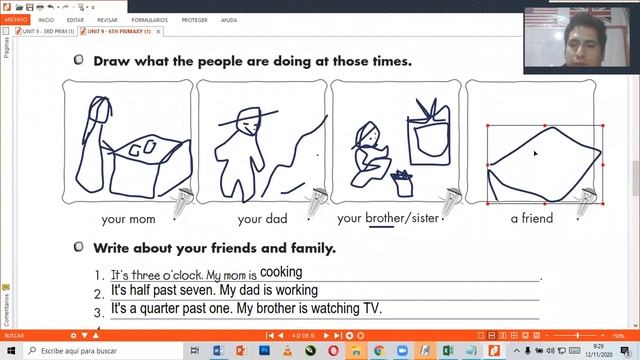Enable continuous page view mode

(492, 336)
